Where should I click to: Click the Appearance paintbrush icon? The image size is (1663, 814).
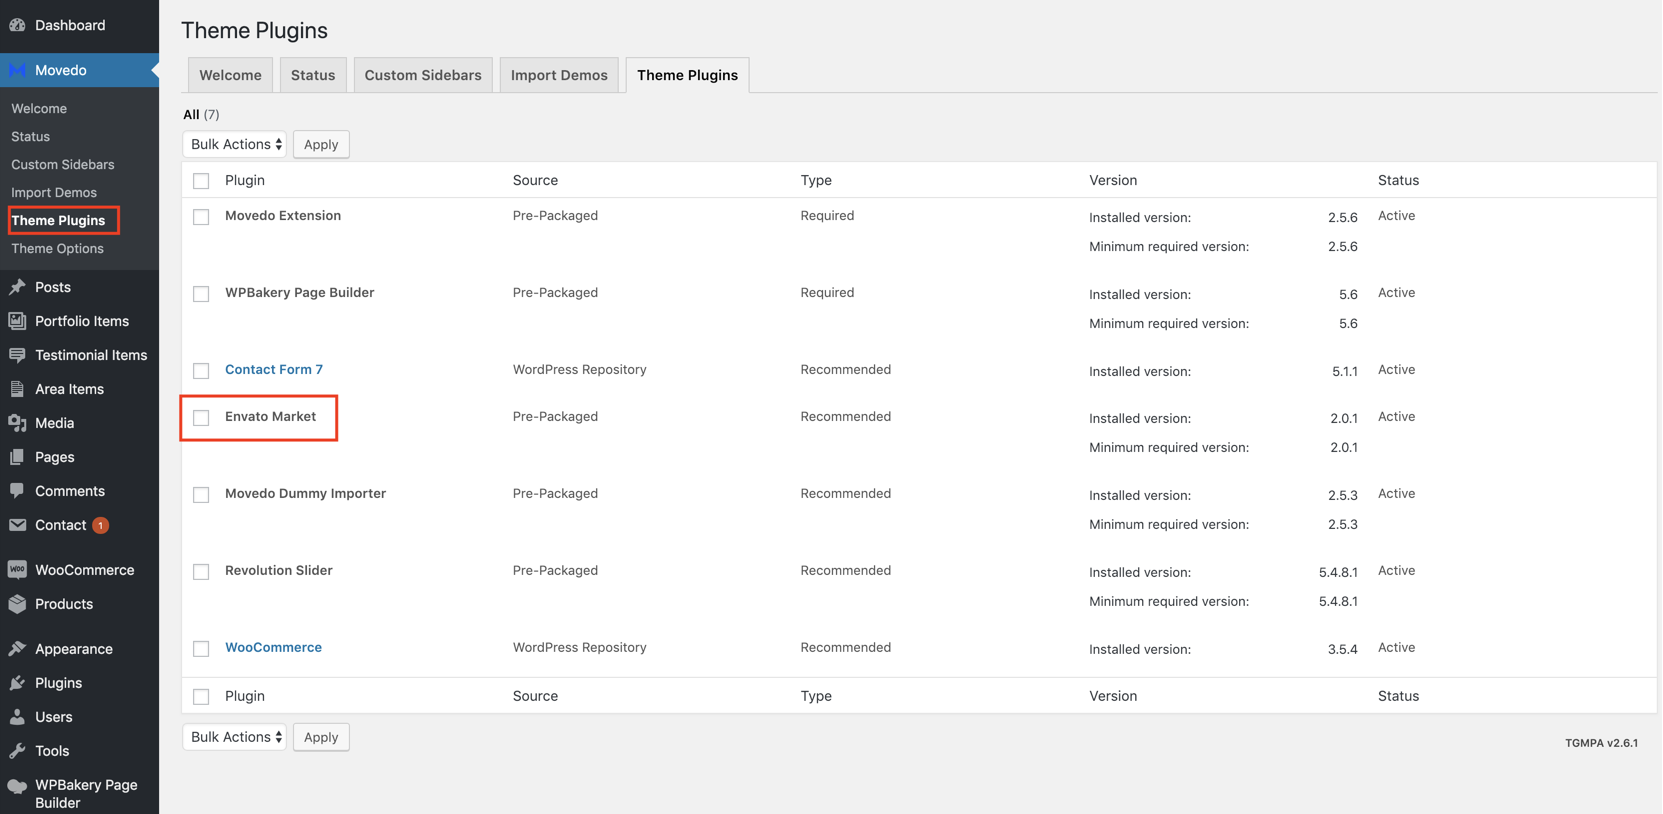point(17,649)
